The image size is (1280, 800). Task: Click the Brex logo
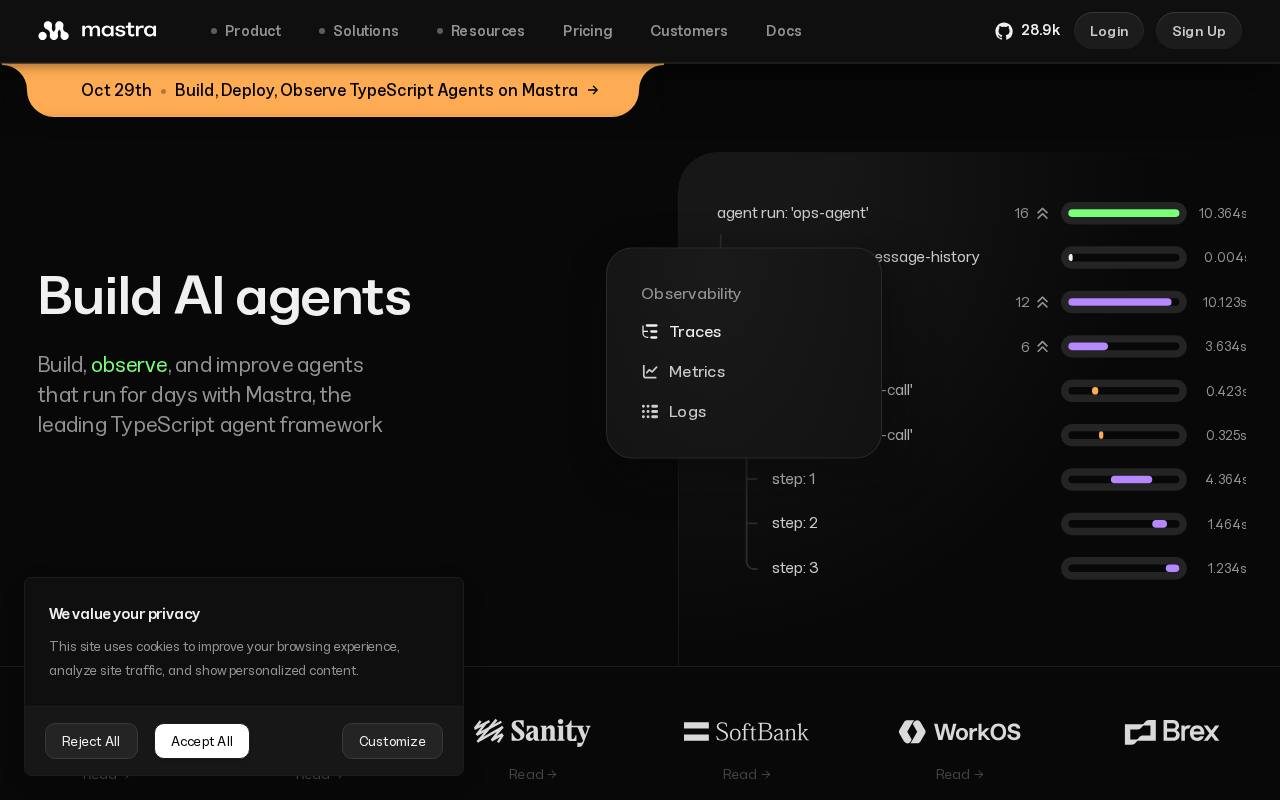click(x=1172, y=732)
